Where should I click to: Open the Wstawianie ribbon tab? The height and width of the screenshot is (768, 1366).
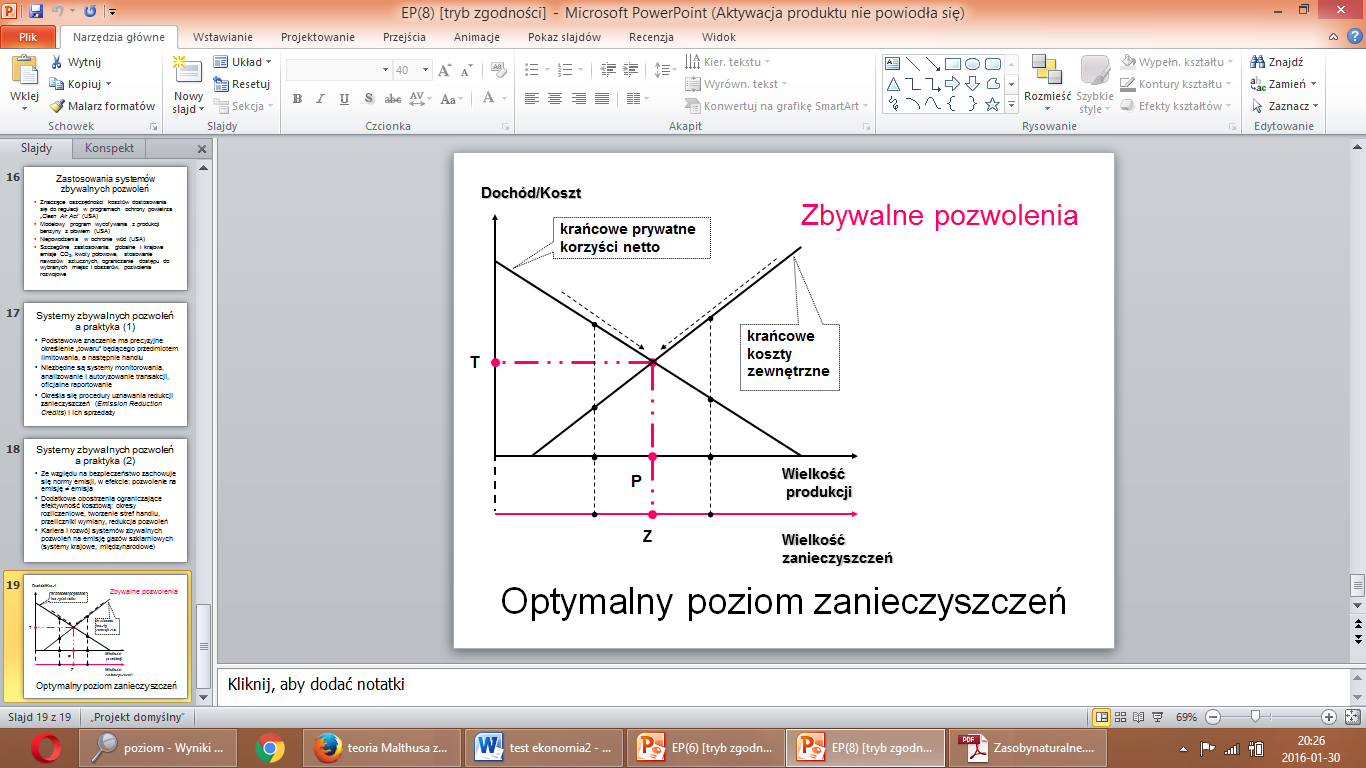[222, 37]
